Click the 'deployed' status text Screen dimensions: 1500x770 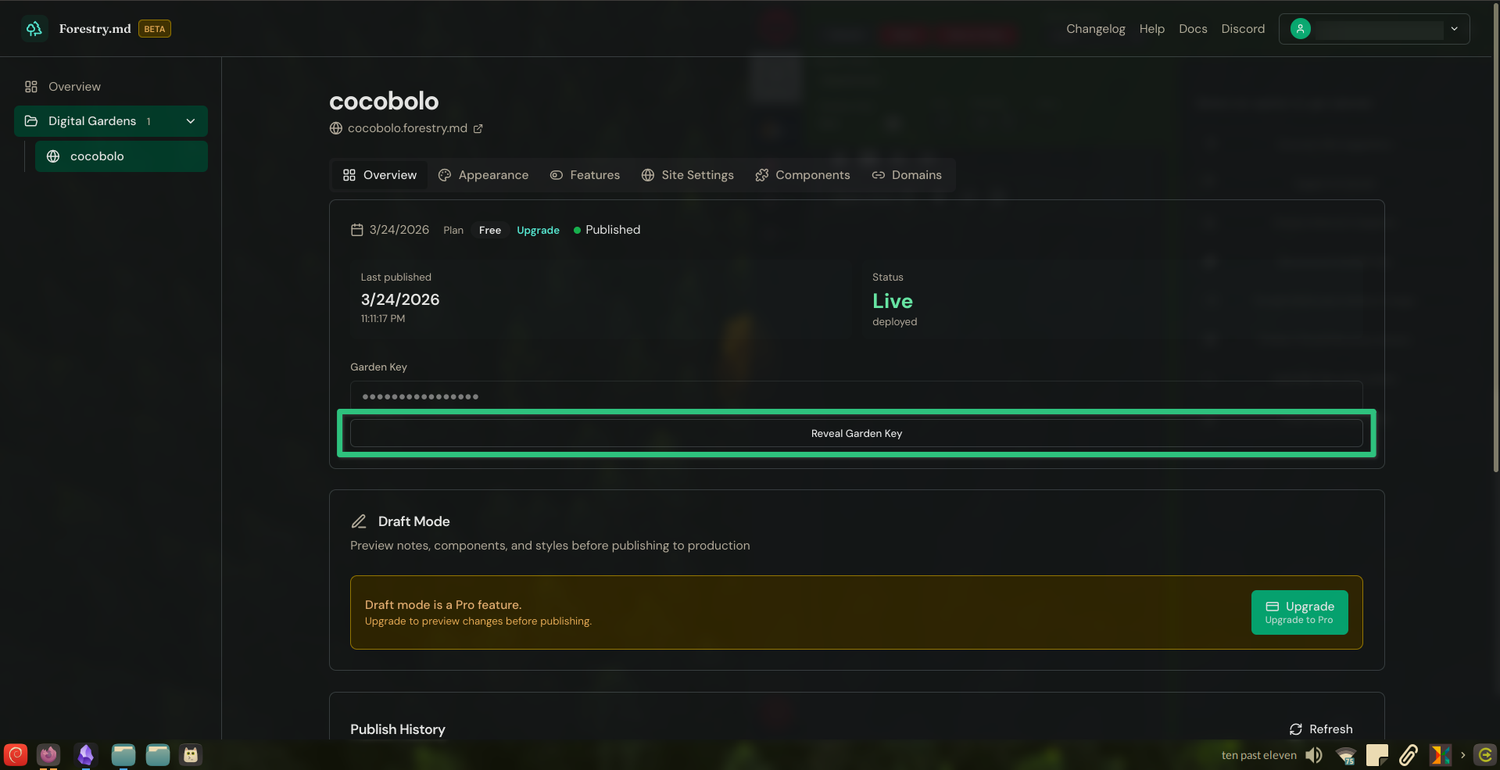[895, 322]
